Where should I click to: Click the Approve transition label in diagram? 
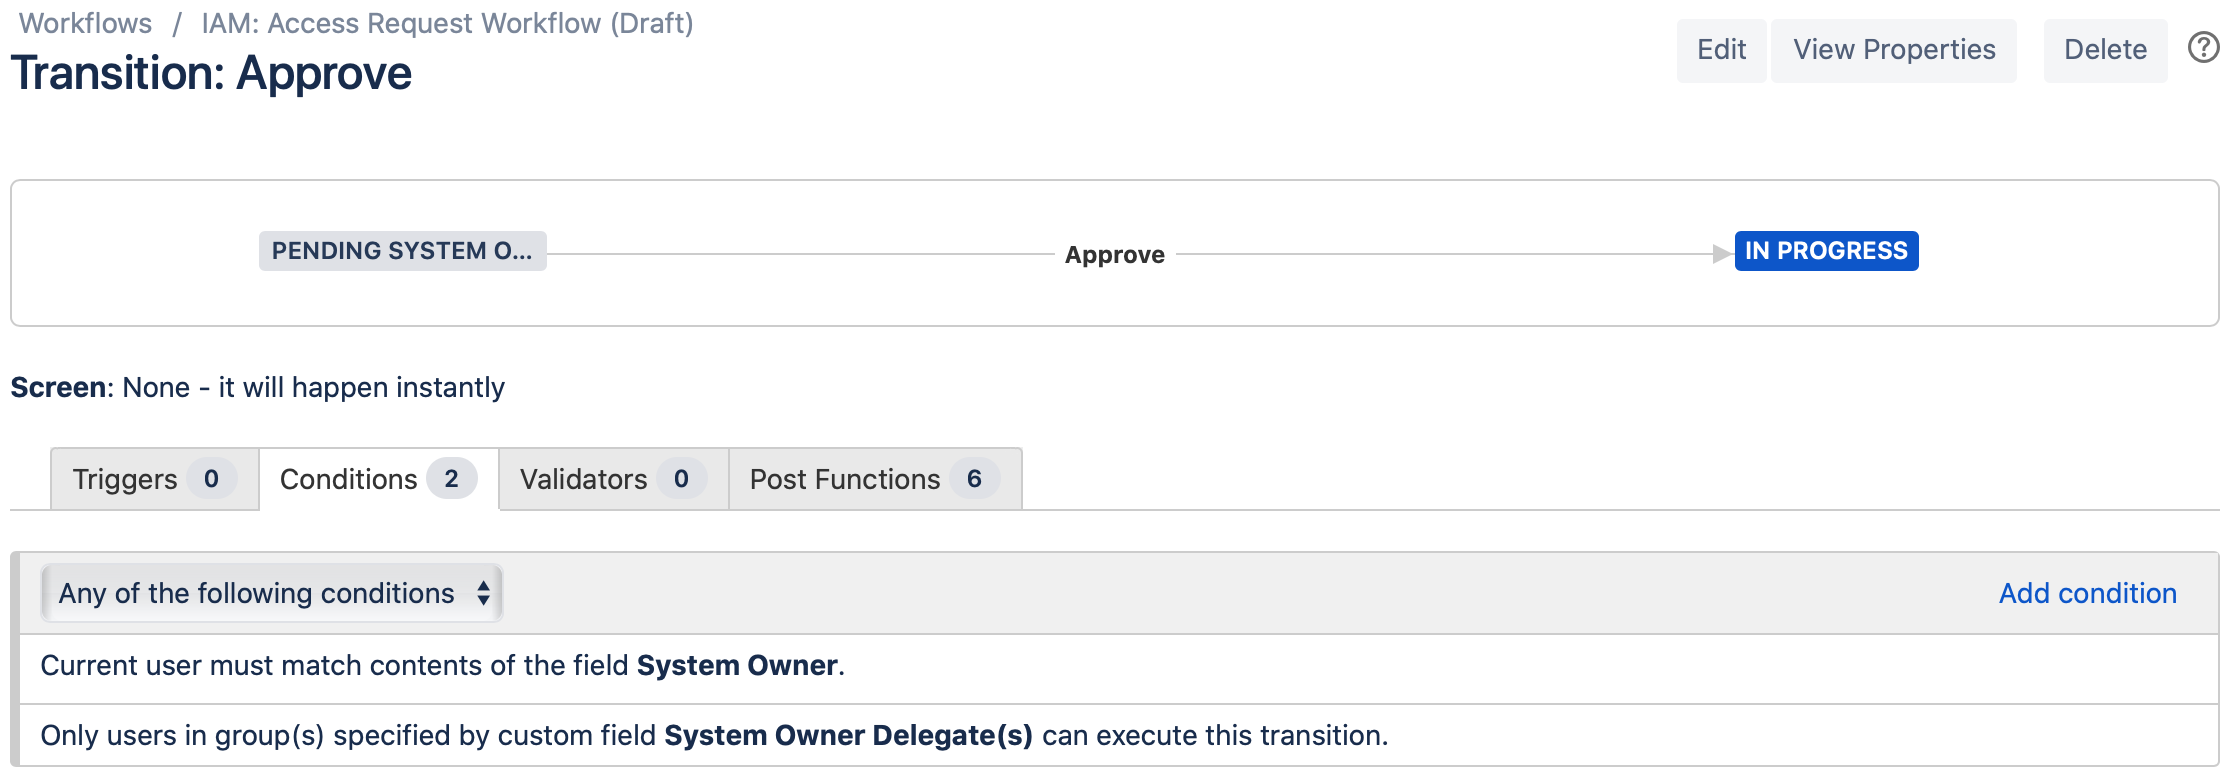click(x=1113, y=254)
